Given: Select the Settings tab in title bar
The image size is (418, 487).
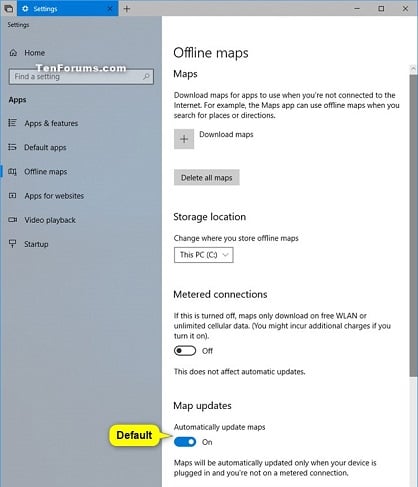Looking at the screenshot, I should pos(68,9).
